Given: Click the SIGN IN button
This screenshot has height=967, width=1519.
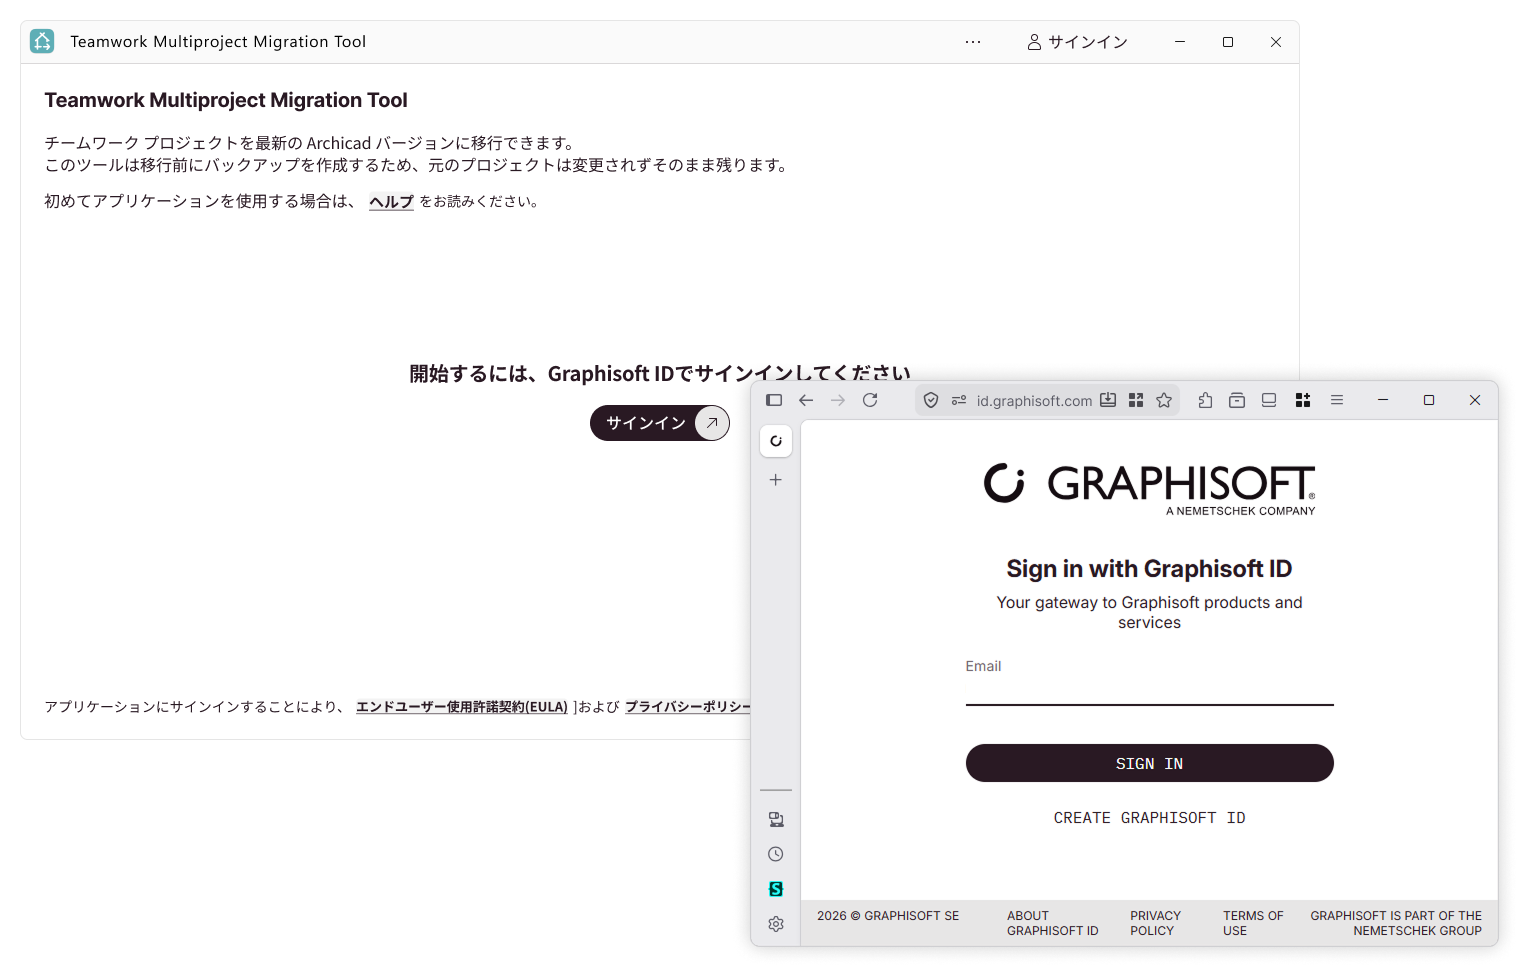Looking at the screenshot, I should tap(1150, 763).
